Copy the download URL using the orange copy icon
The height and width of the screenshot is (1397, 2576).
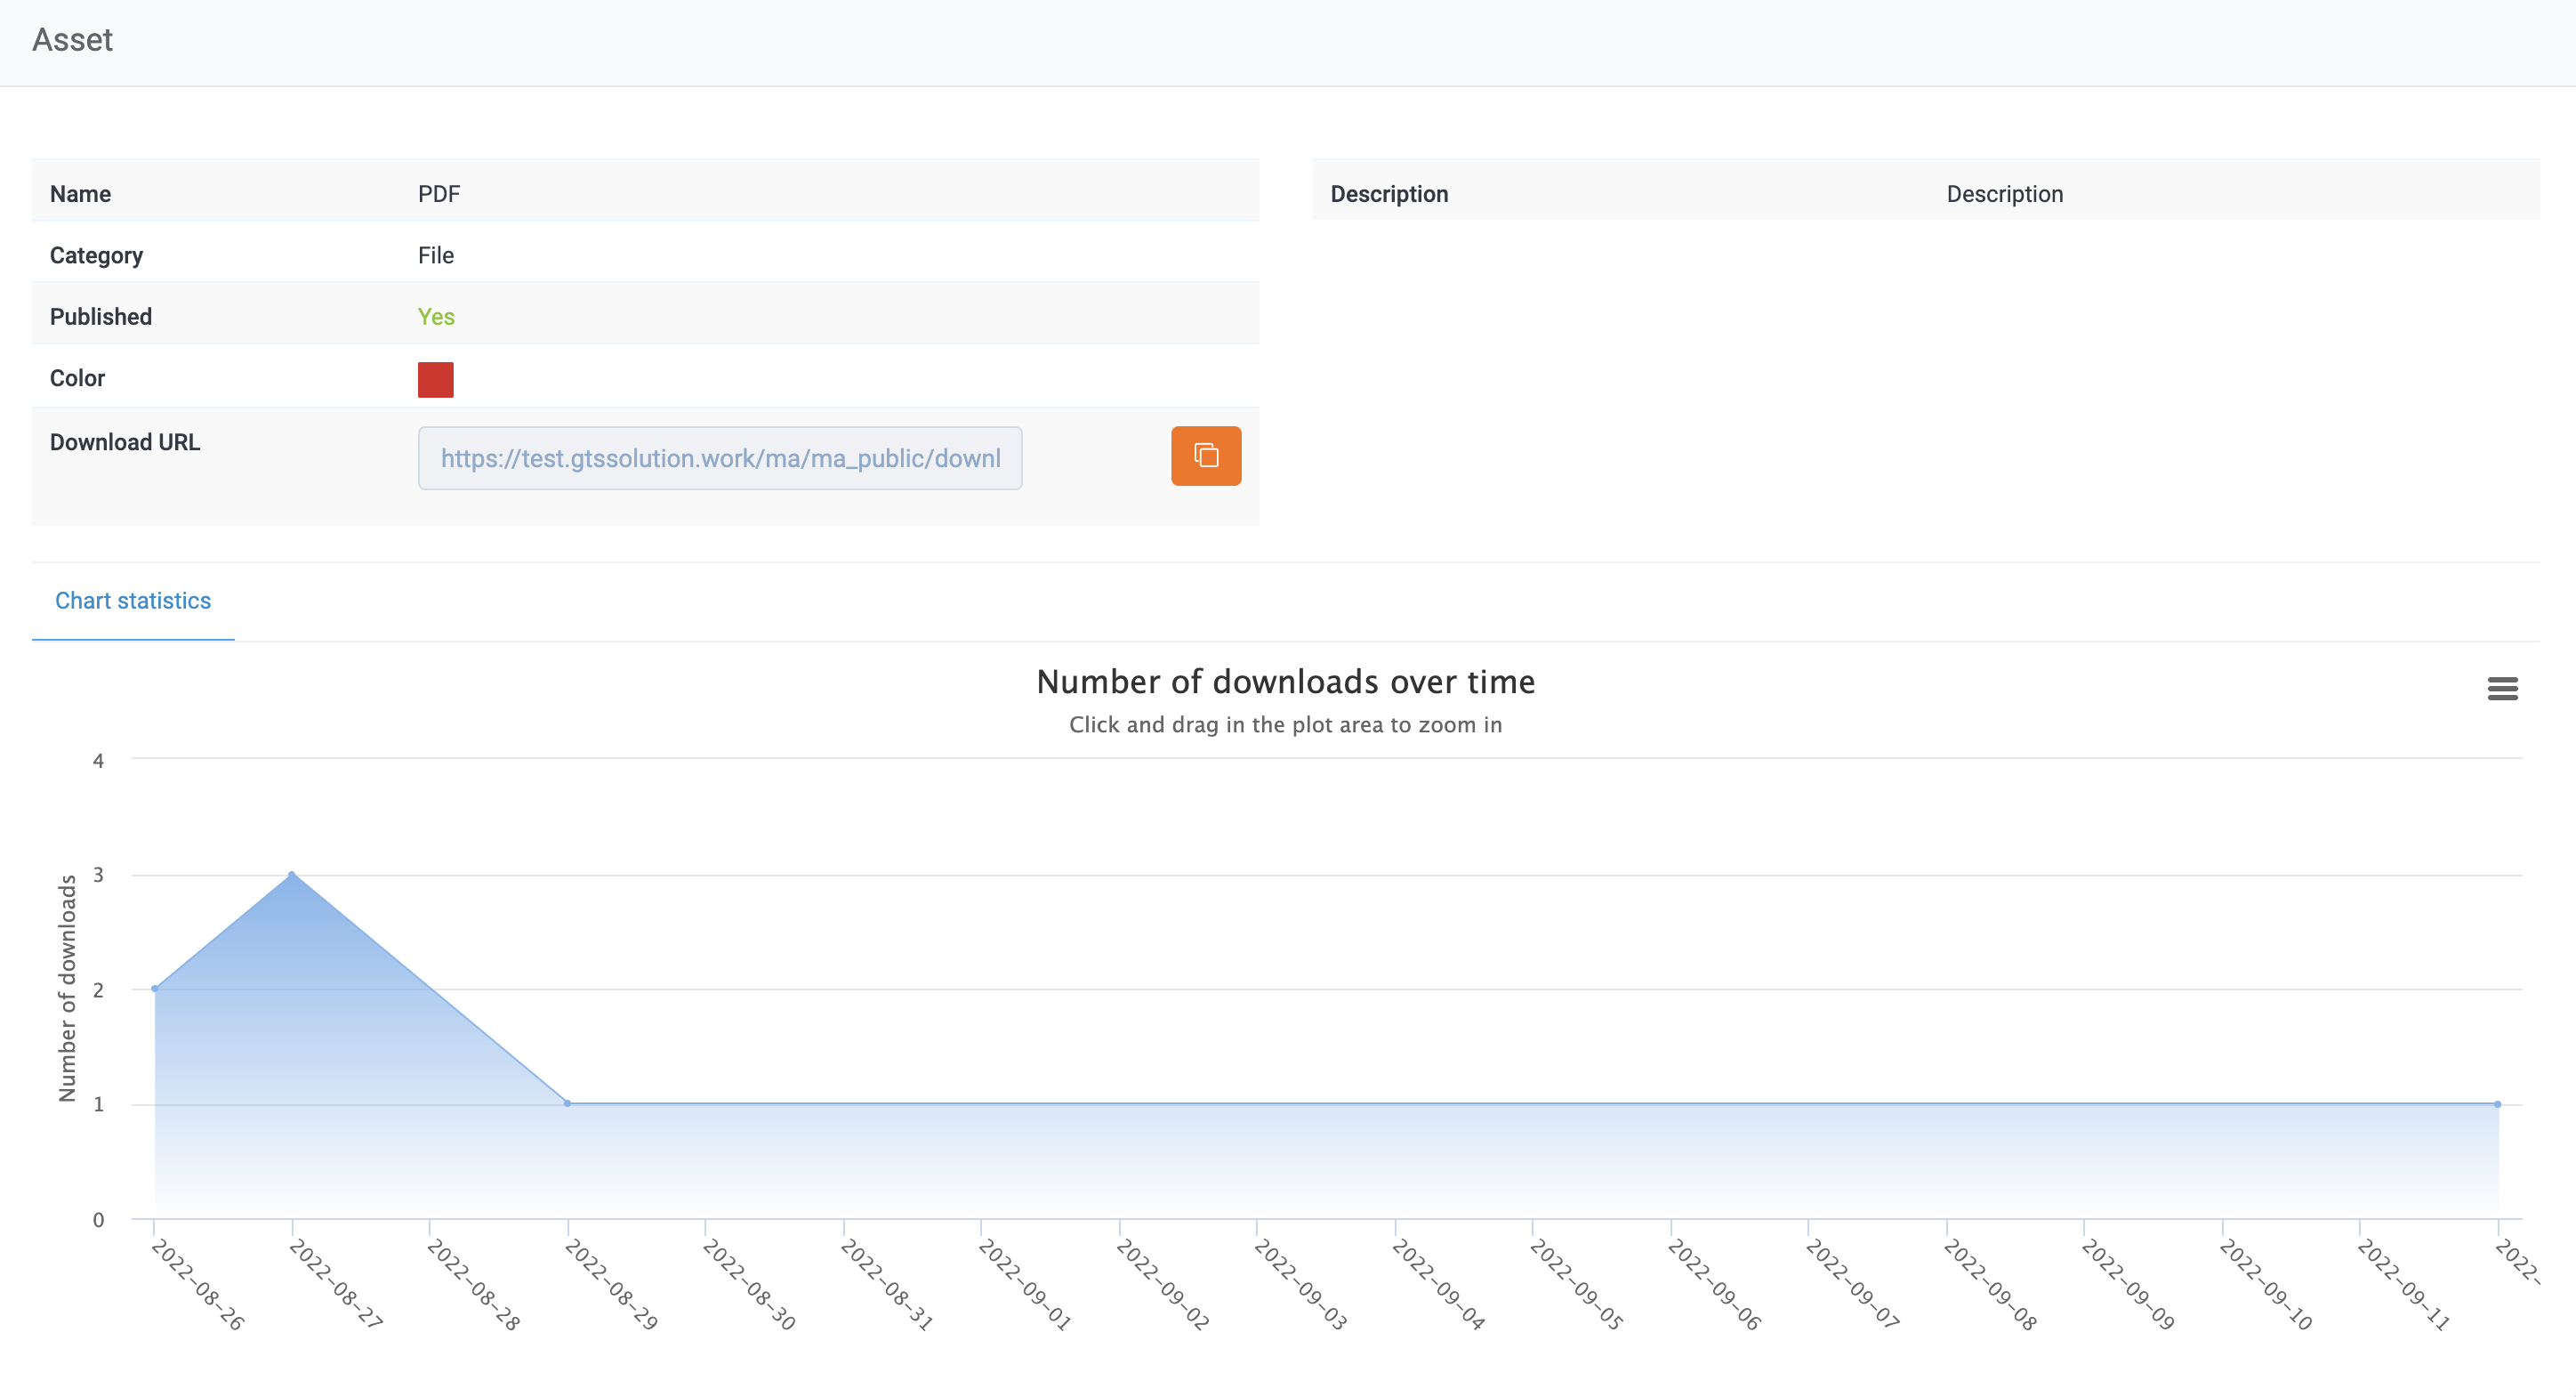(x=1206, y=456)
